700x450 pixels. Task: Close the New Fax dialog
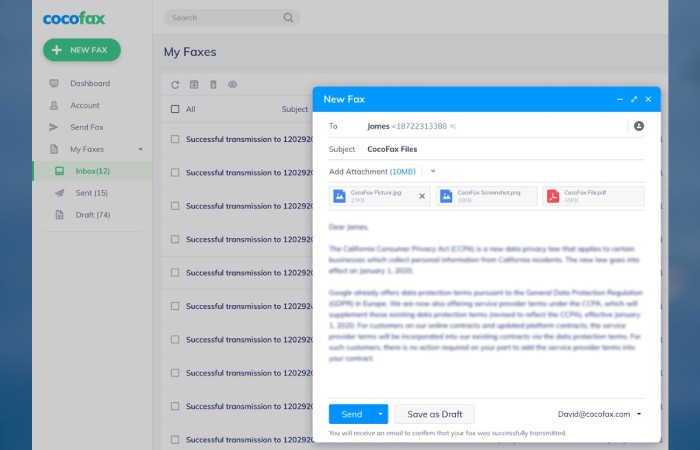point(648,99)
